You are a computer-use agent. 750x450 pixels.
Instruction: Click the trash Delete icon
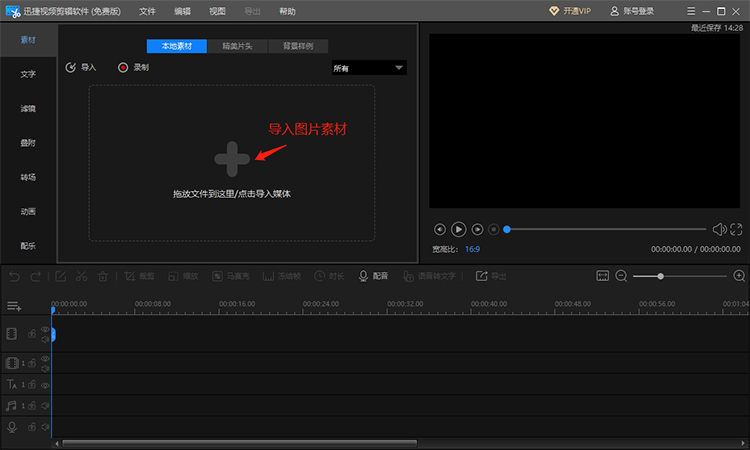pos(103,276)
